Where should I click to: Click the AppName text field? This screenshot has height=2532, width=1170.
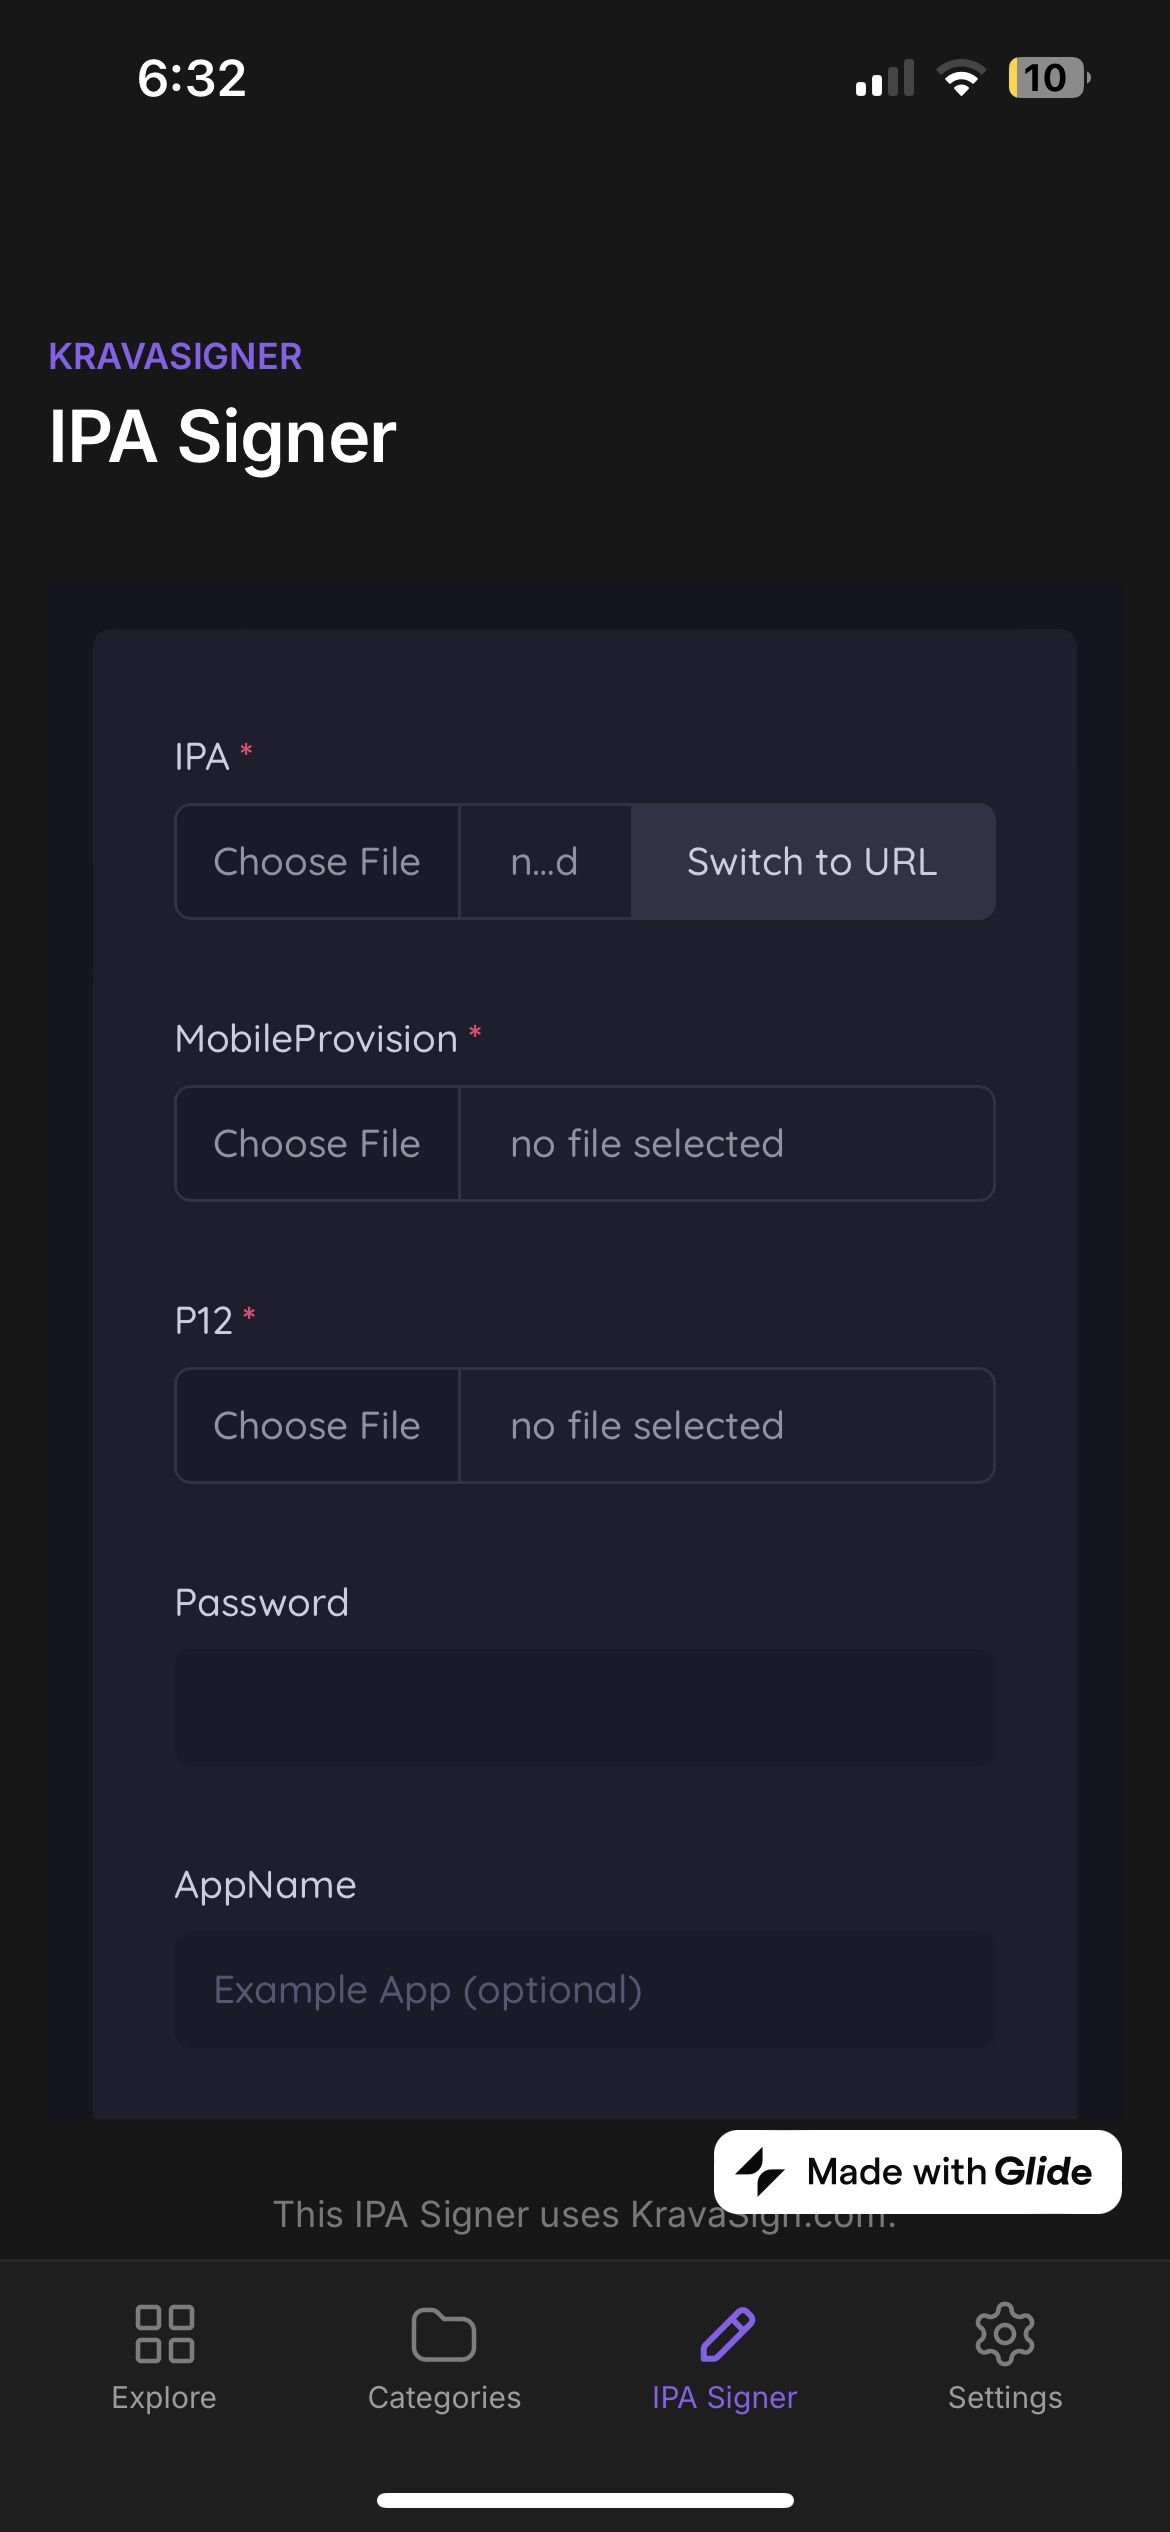pyautogui.click(x=585, y=1990)
